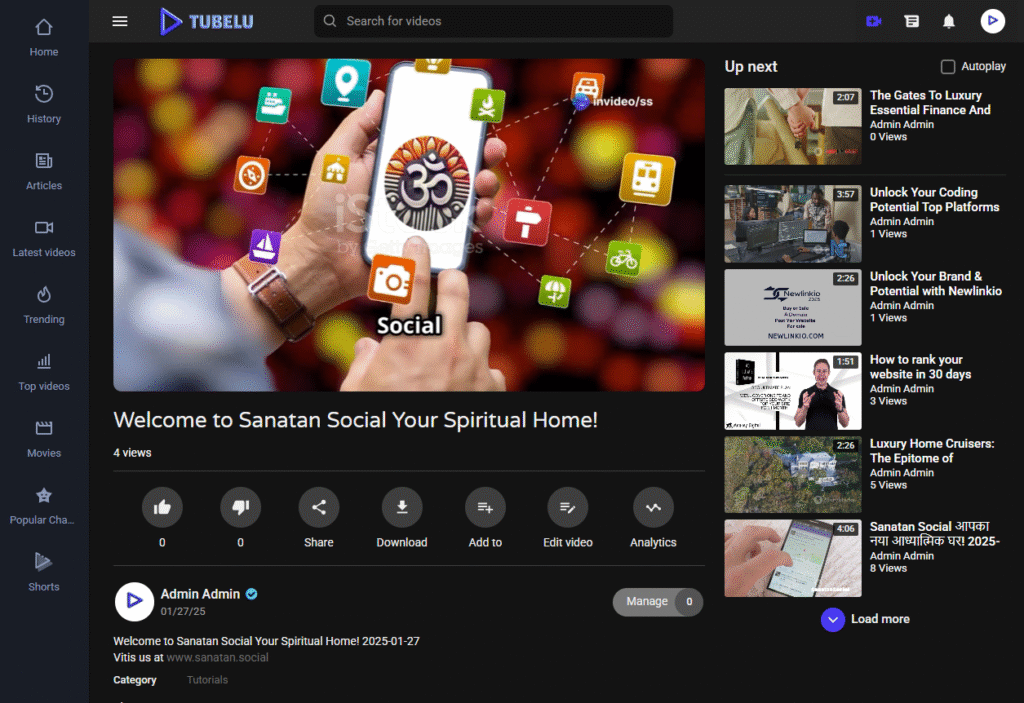Viewport: 1024px width, 703px height.
Task: Open History in sidebar
Action: click(x=44, y=105)
